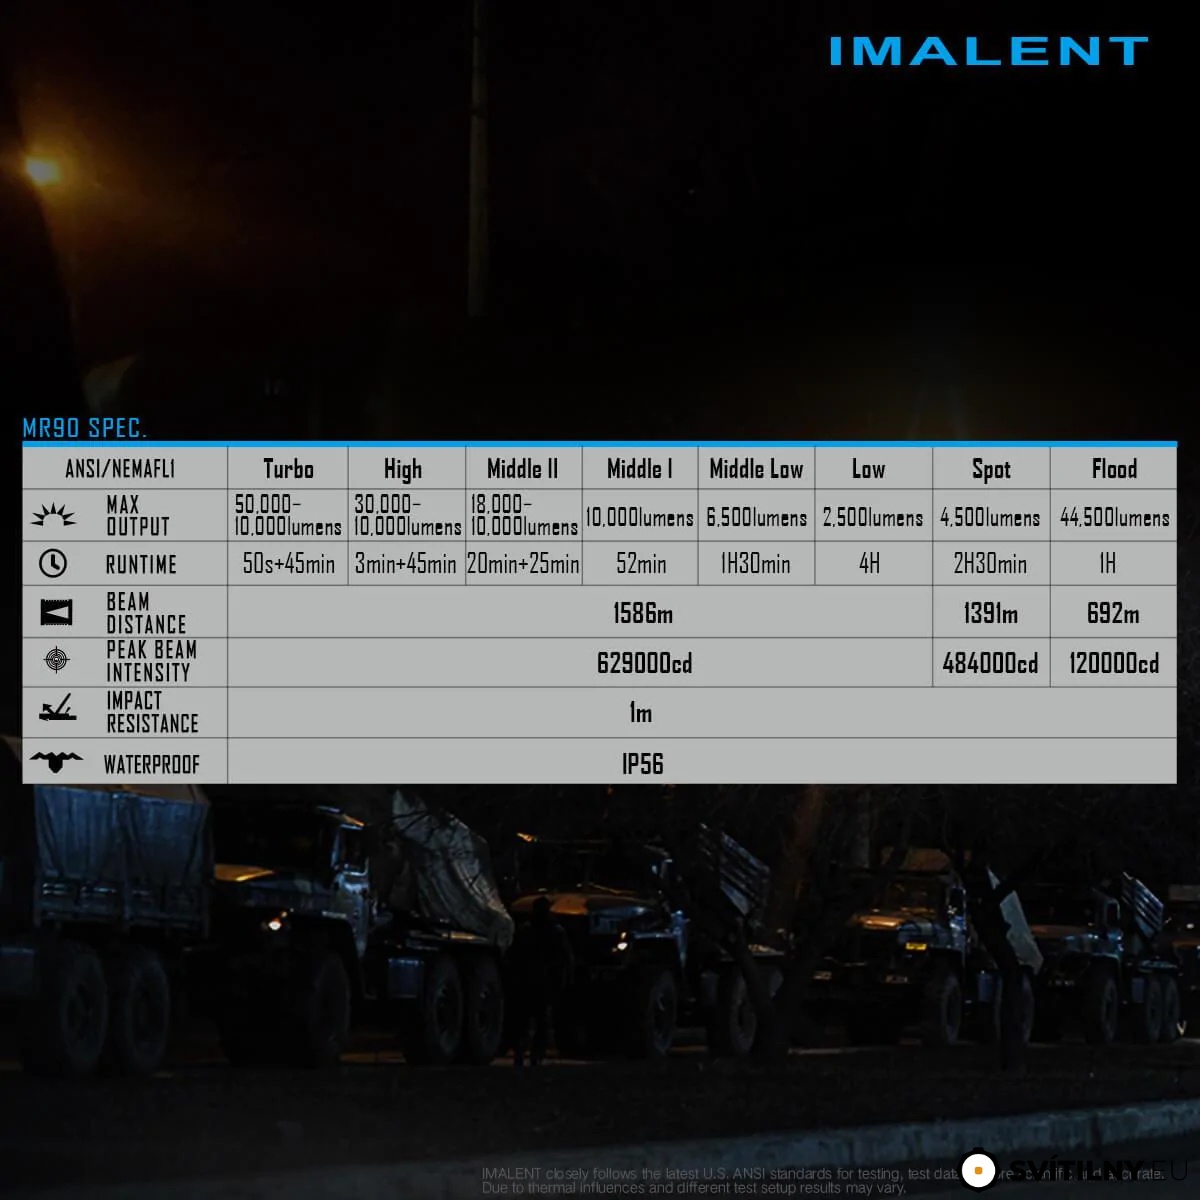Click the max output starburst icon

tap(53, 516)
